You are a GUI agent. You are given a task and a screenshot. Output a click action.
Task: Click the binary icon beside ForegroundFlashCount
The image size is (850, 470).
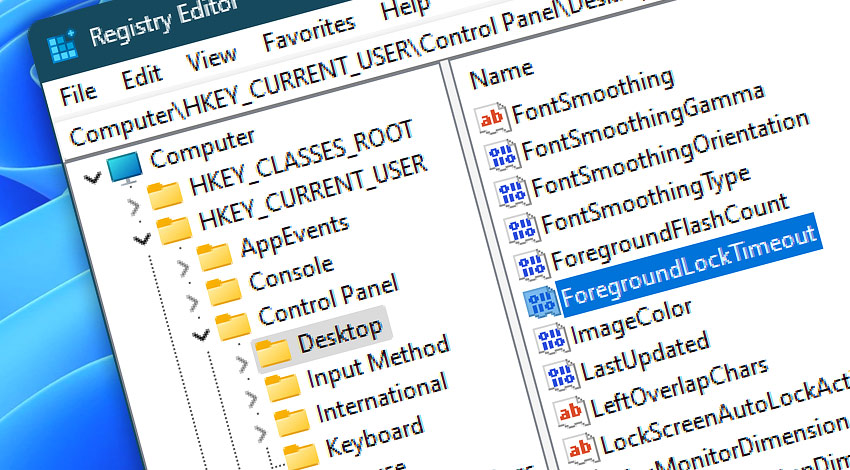(x=532, y=267)
